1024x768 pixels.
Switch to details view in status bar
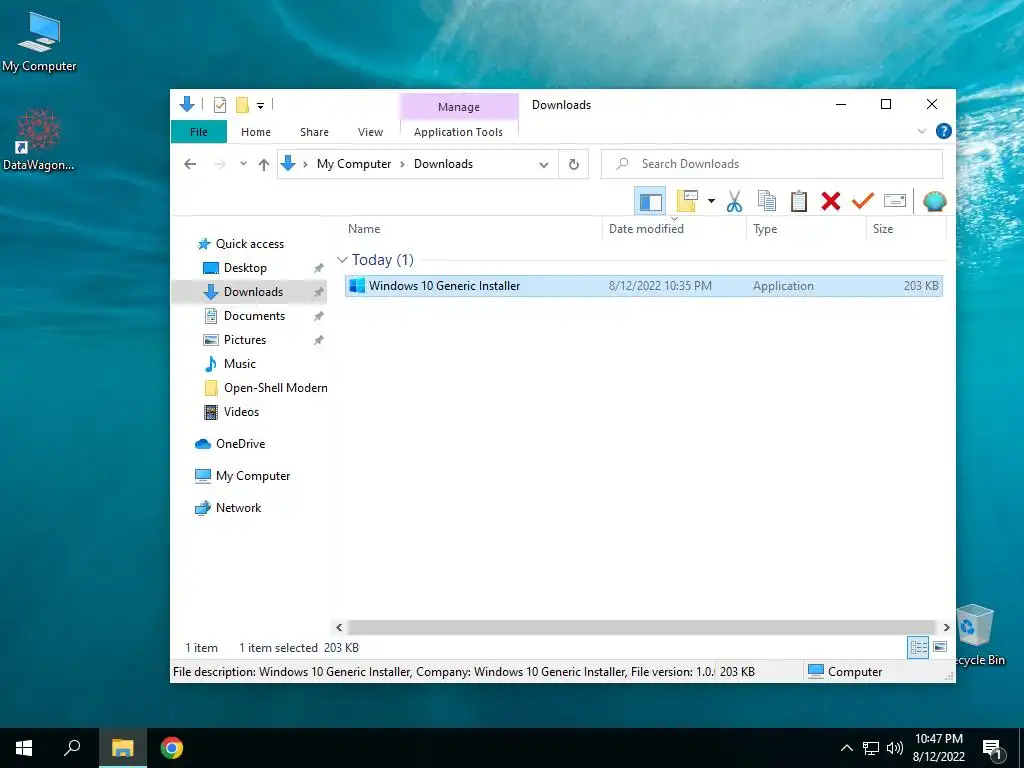[918, 647]
